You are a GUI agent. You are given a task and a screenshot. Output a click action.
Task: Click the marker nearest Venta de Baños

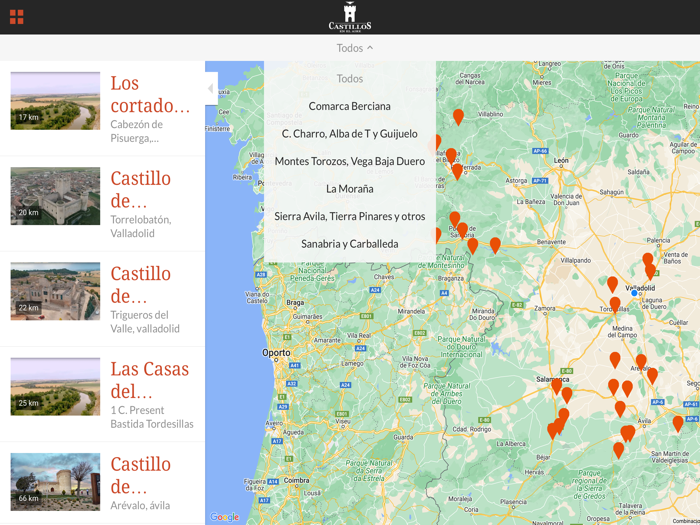(x=648, y=261)
